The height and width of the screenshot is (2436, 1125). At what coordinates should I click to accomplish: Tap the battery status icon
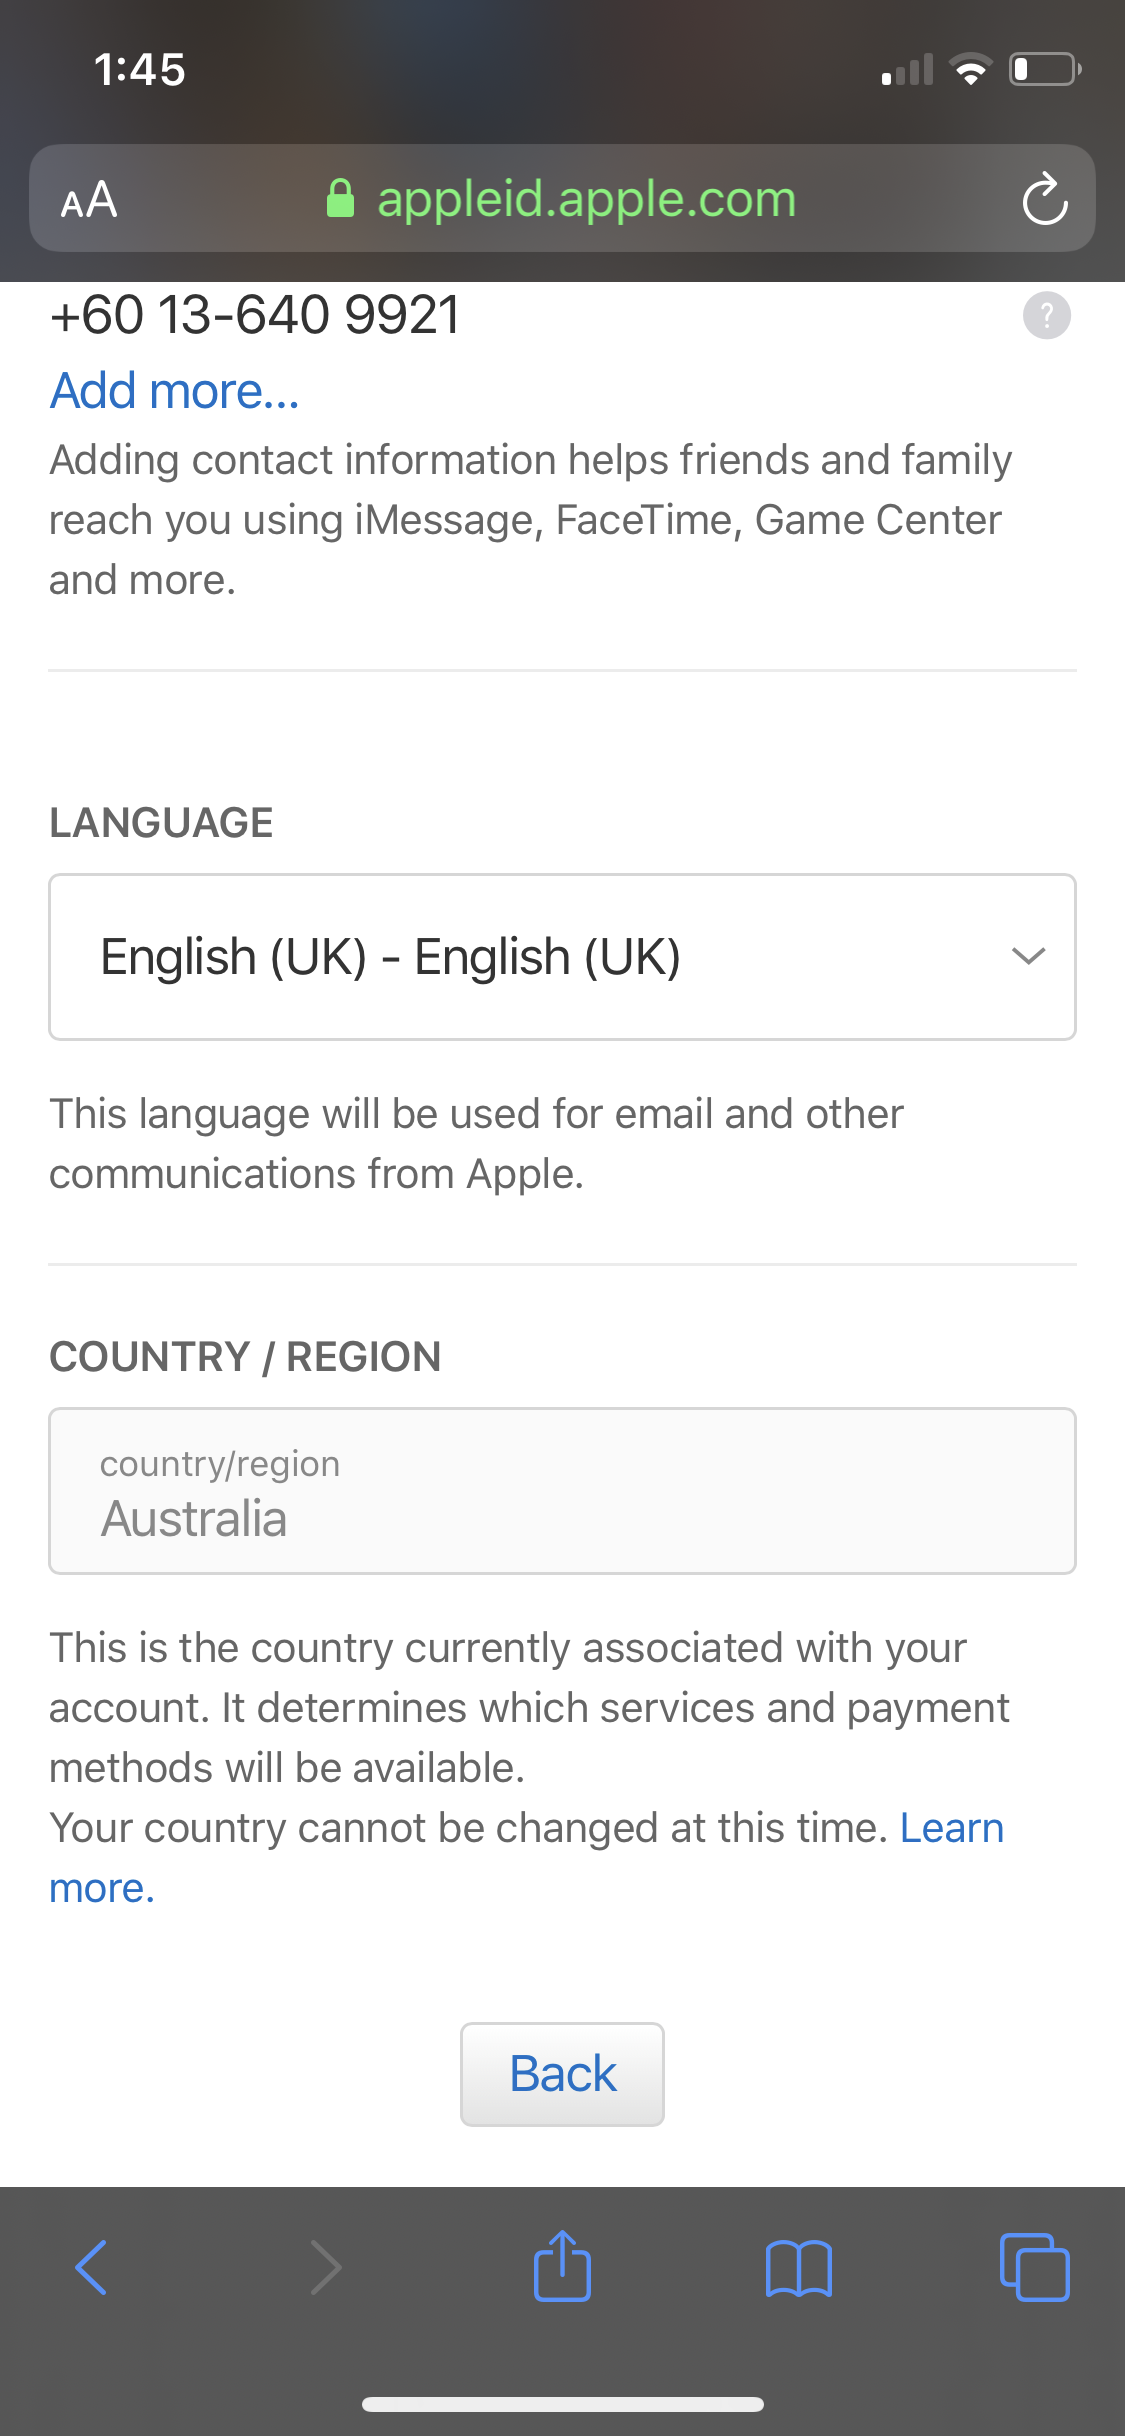[x=1044, y=69]
